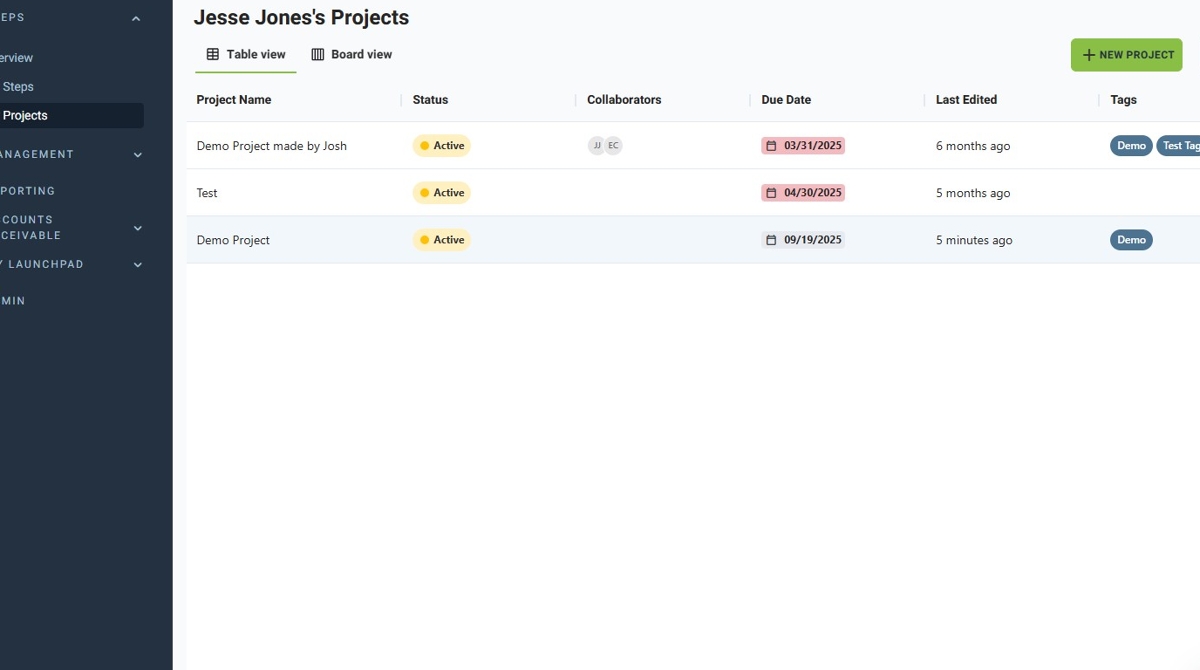Click the '6 months ago' cell
Image resolution: width=1200 pixels, height=670 pixels.
click(x=973, y=146)
